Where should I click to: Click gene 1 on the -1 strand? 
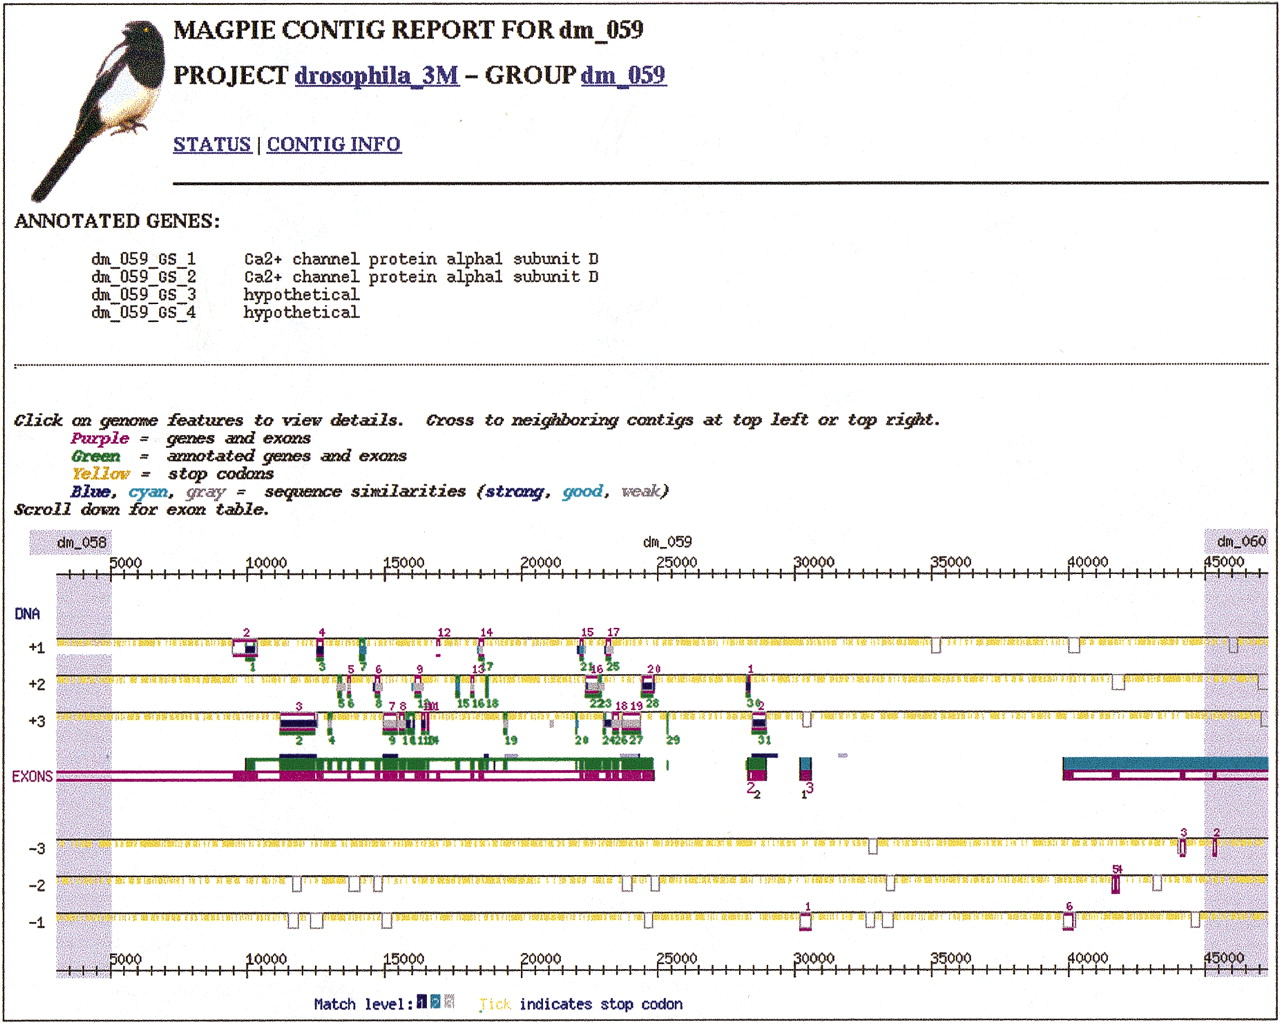[806, 921]
